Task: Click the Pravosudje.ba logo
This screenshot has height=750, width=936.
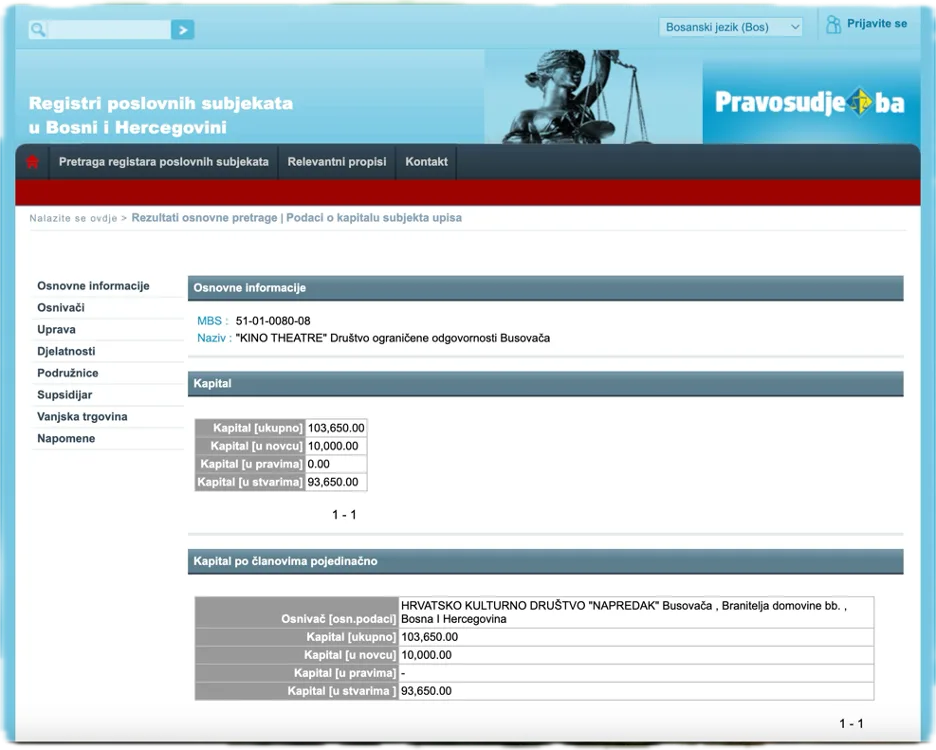Action: [810, 102]
